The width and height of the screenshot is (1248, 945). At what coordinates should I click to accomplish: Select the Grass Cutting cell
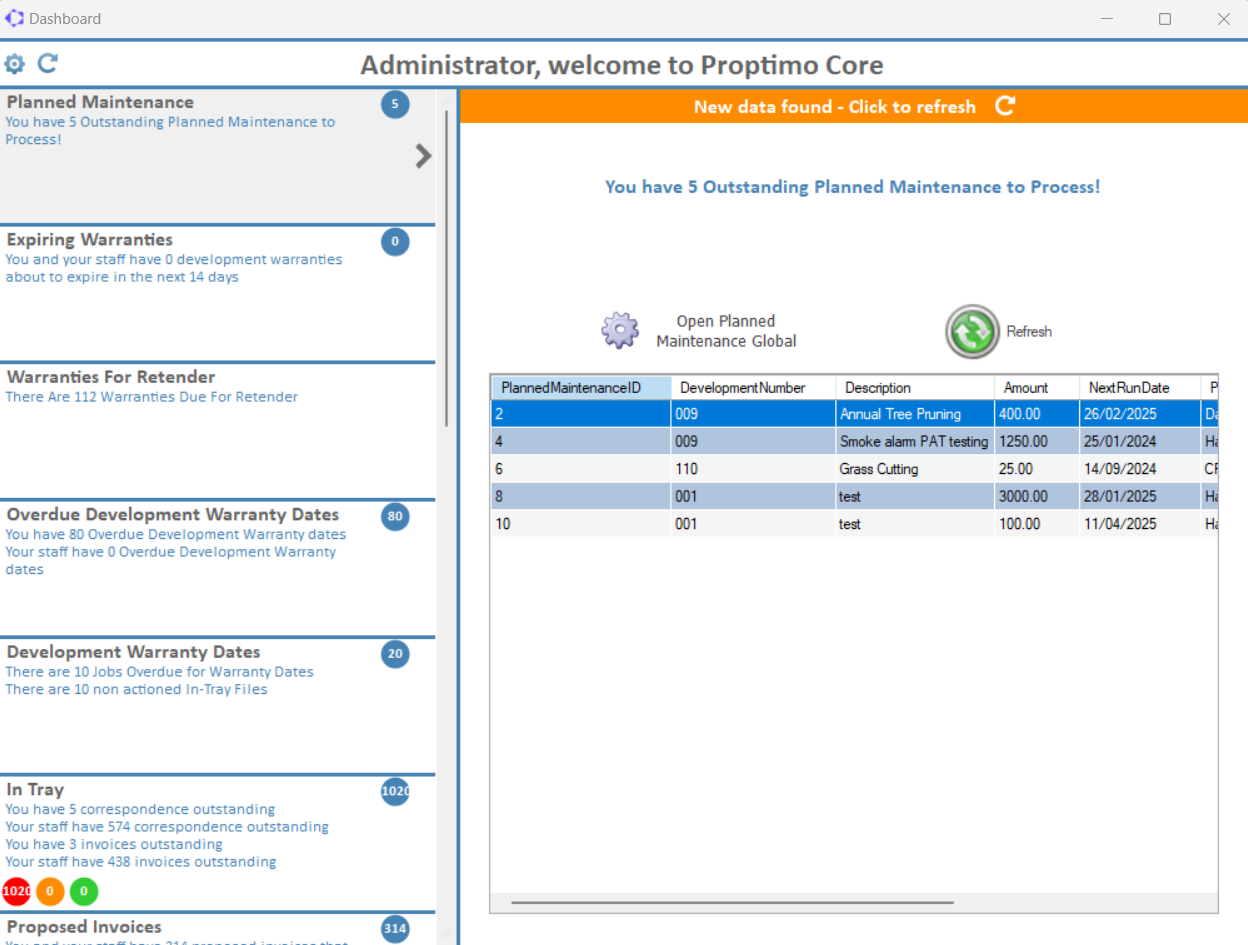coord(915,469)
